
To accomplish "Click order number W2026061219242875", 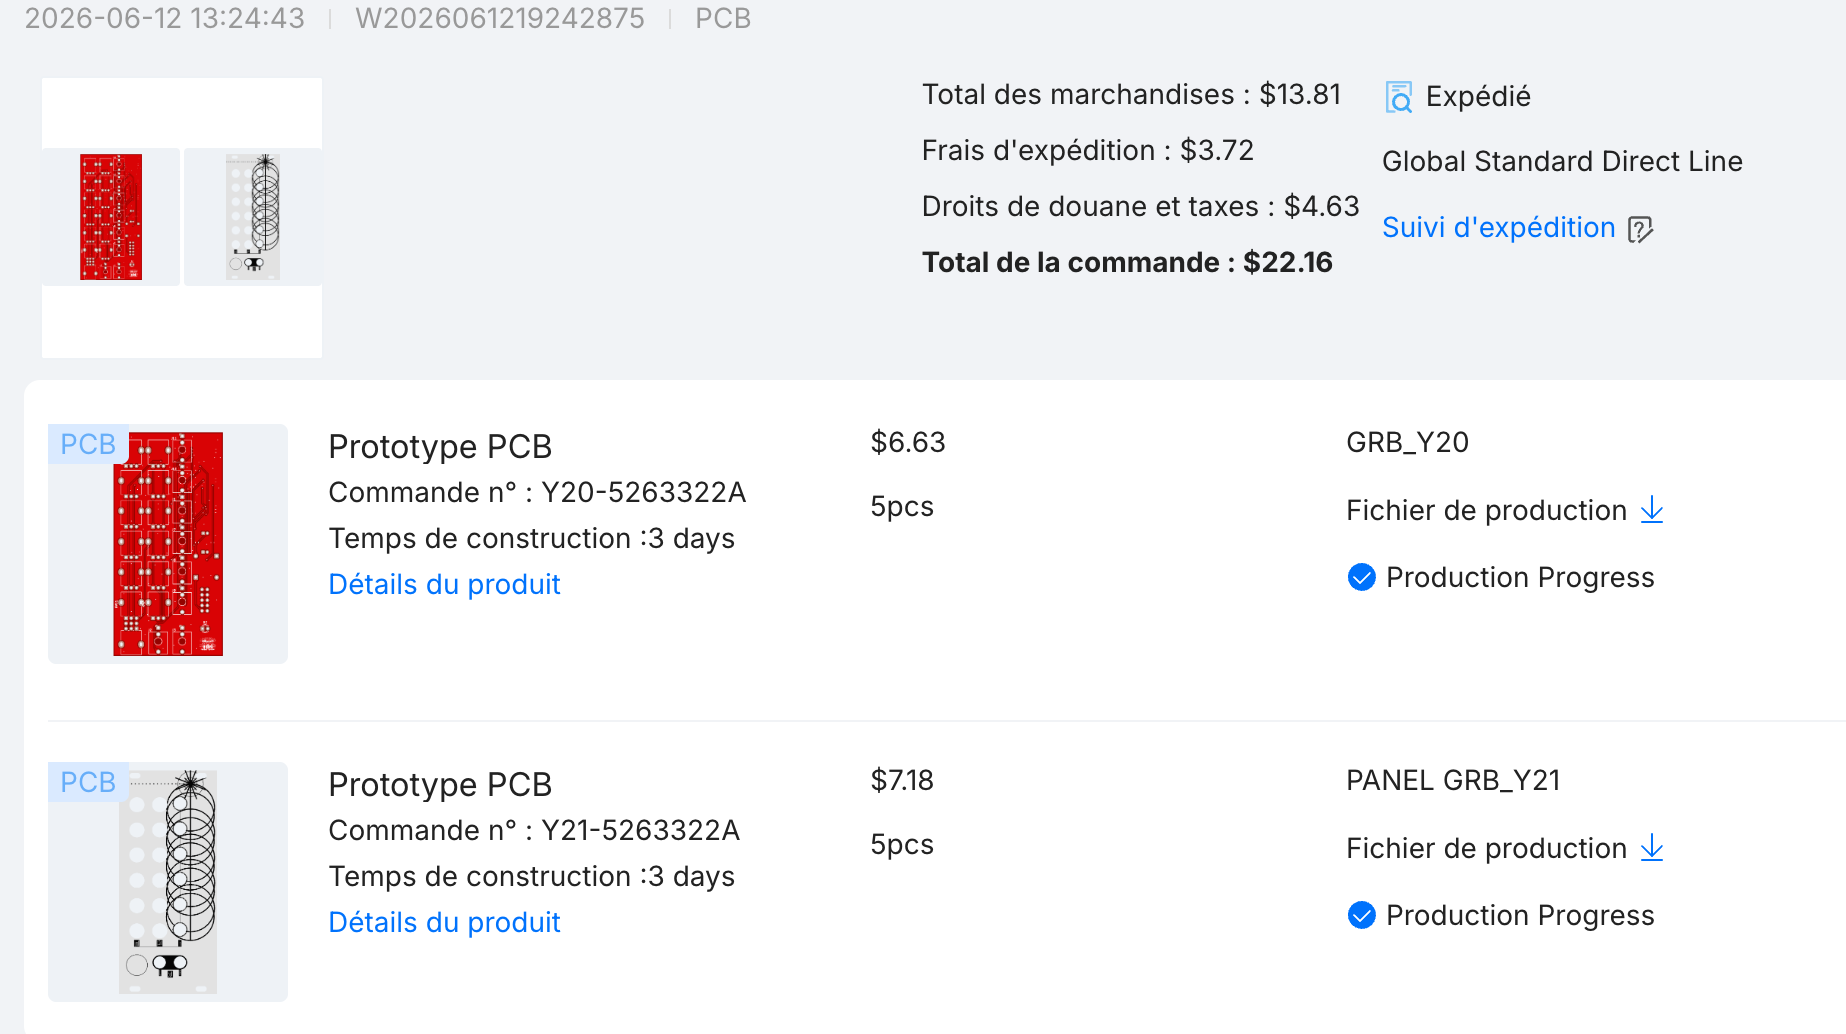I will [500, 18].
